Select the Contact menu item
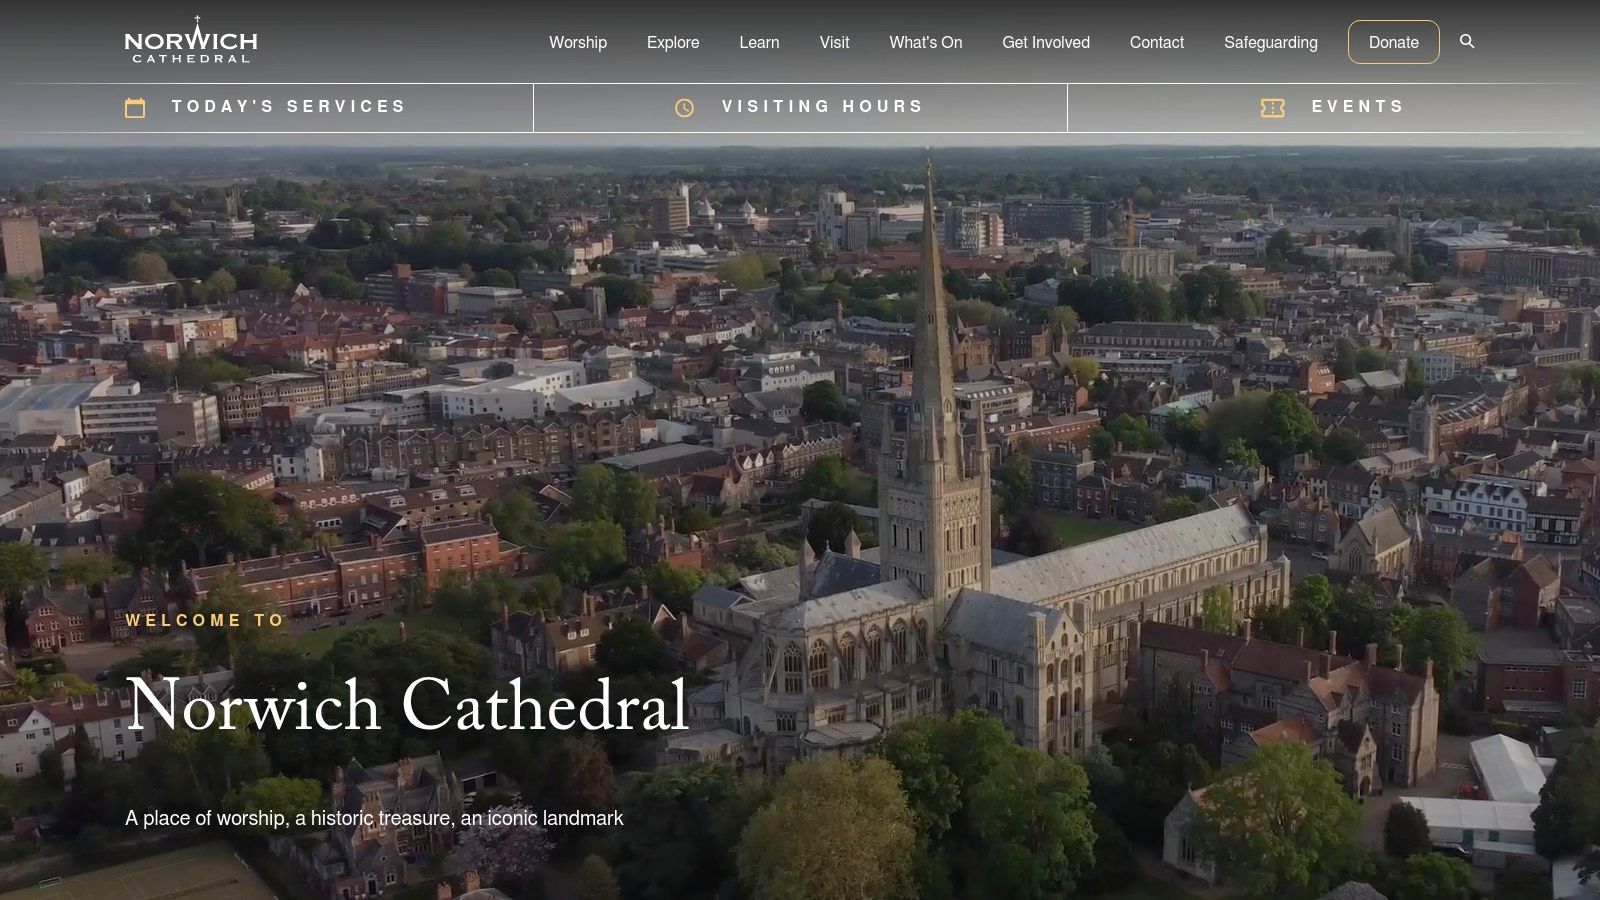1600x900 pixels. point(1156,42)
